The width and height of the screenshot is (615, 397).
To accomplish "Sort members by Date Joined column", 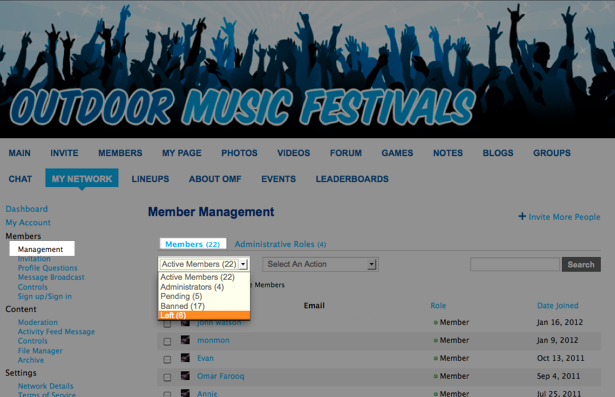I will click(557, 306).
